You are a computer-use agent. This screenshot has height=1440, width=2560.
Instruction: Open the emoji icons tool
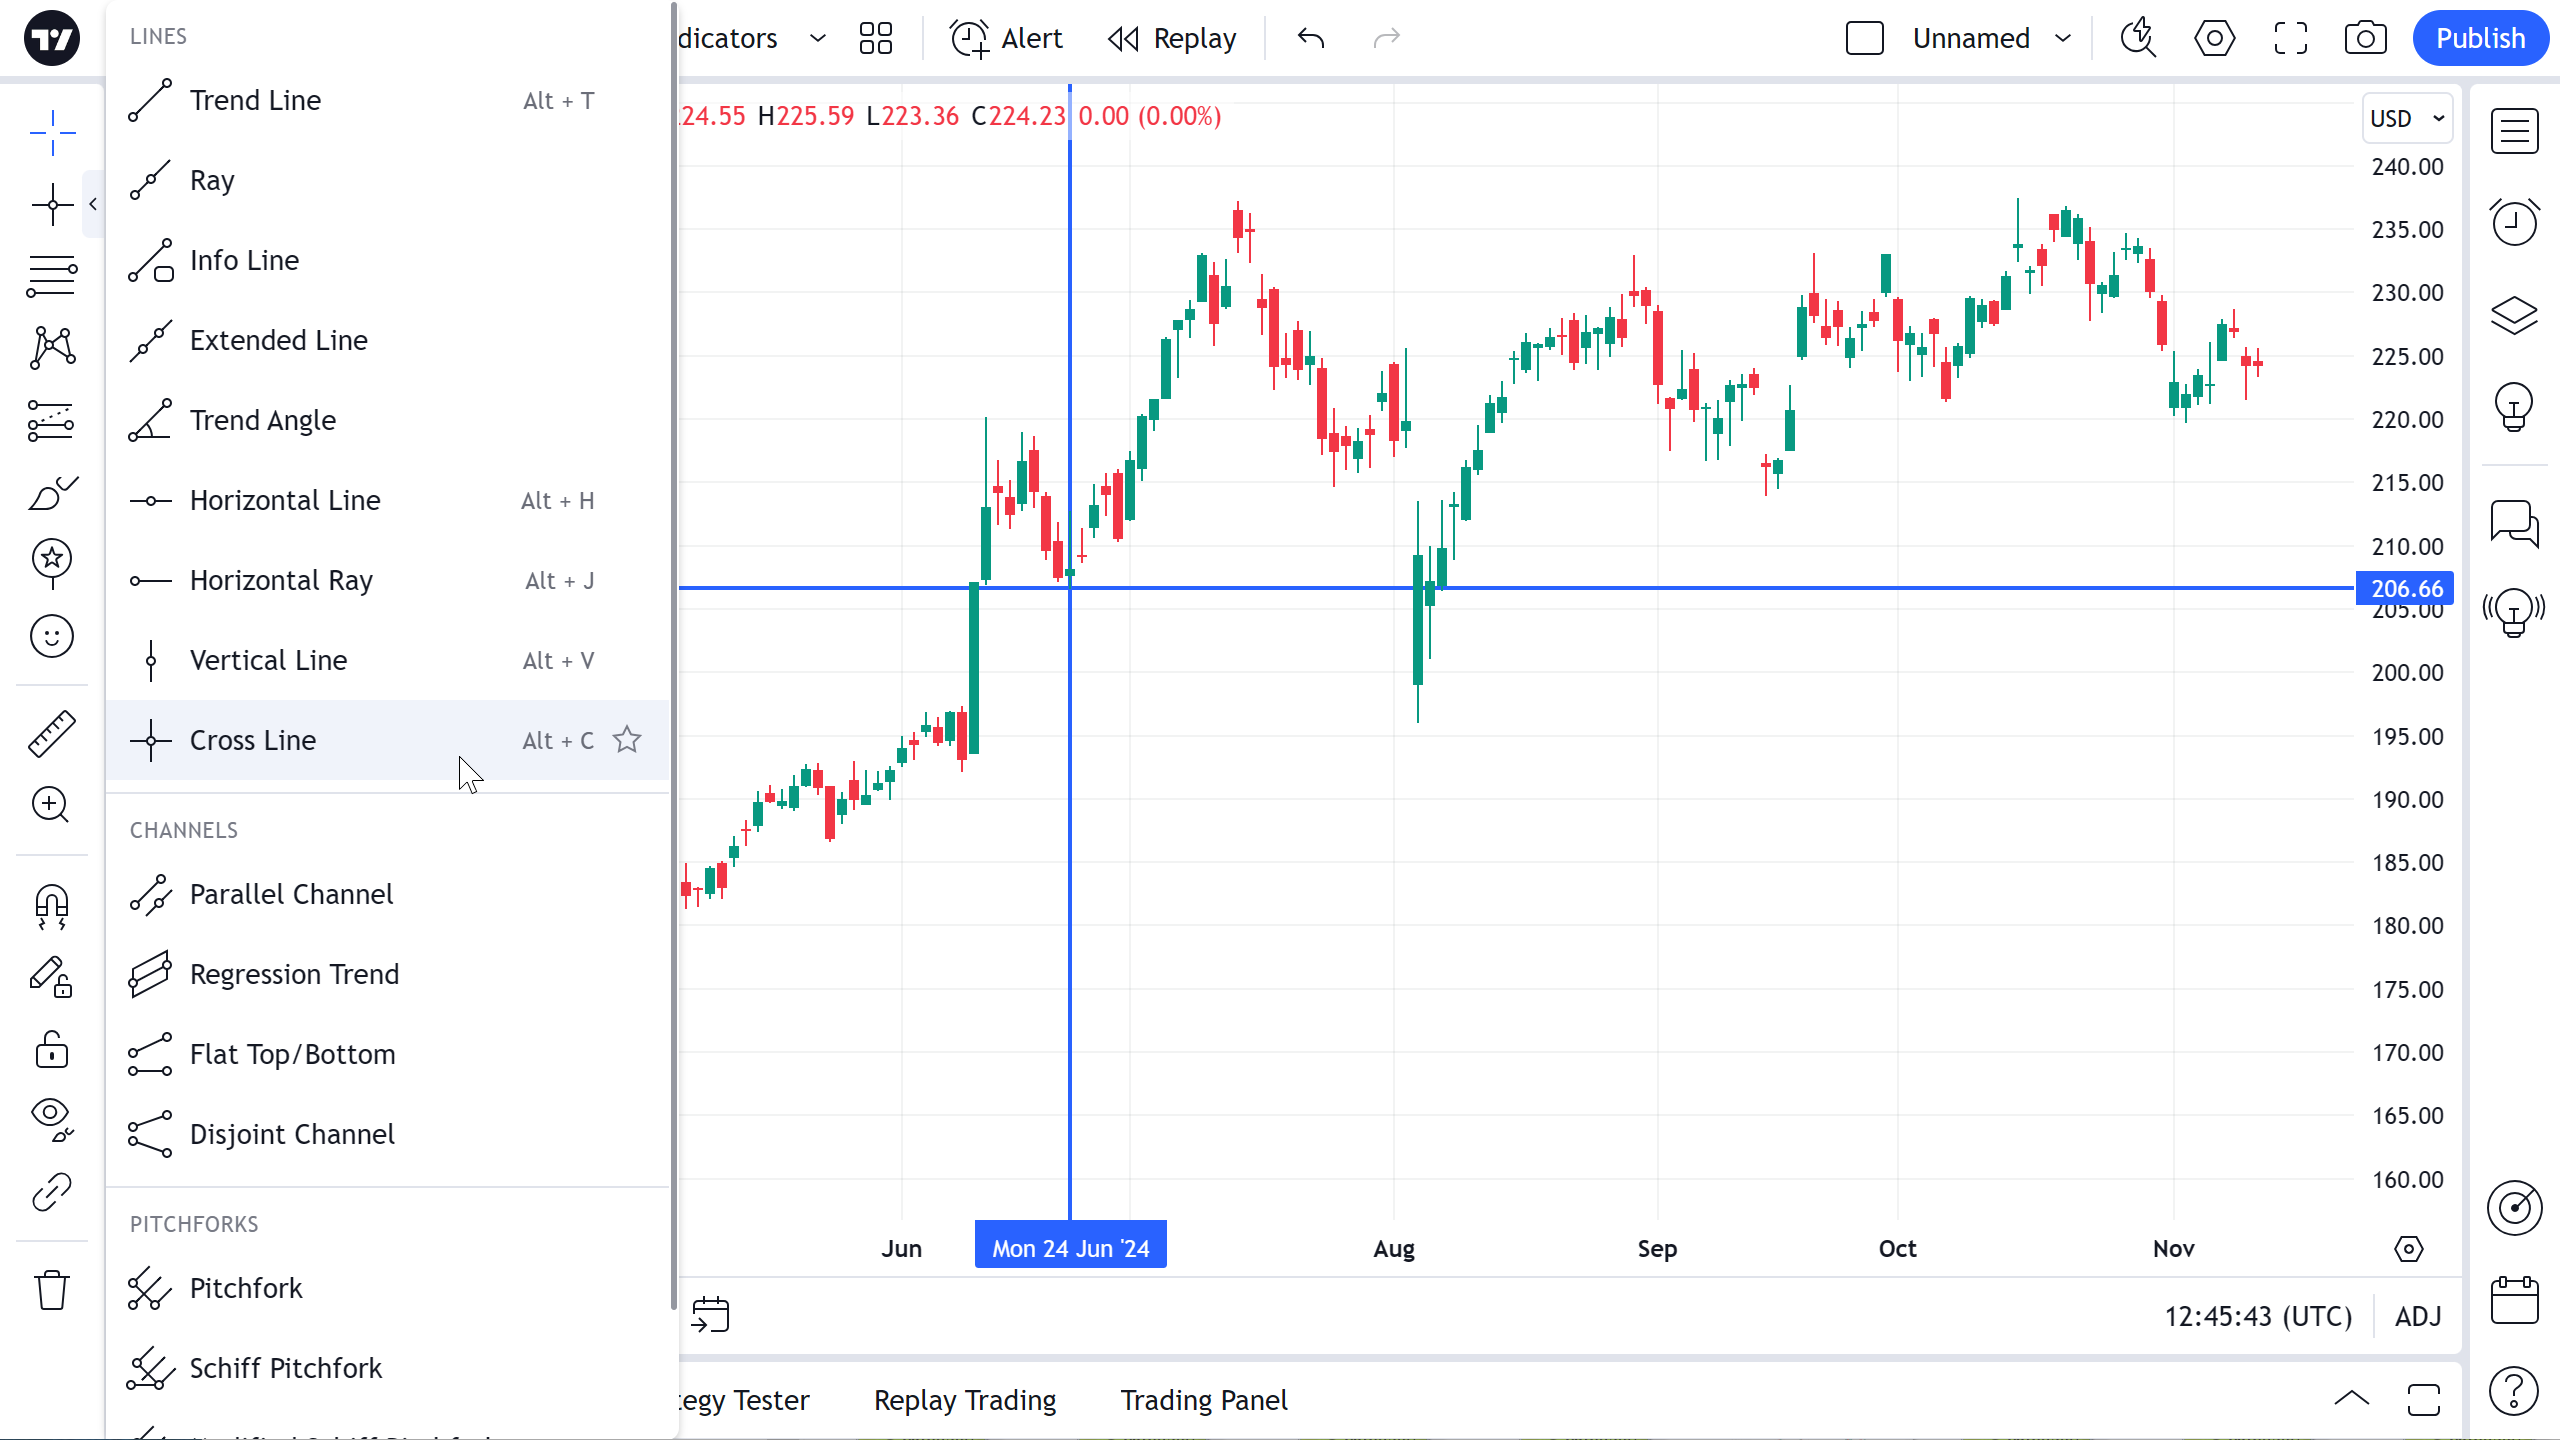pyautogui.click(x=51, y=636)
